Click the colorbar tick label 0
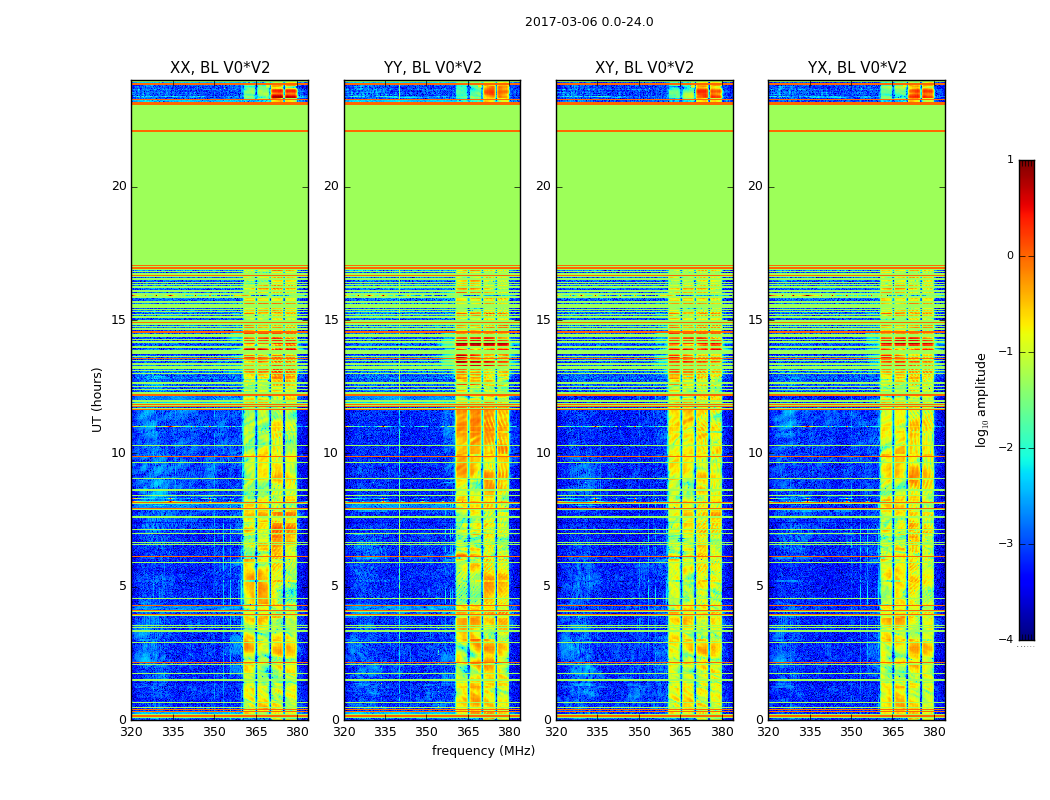Viewport: 1050px width, 800px height. pos(1010,256)
